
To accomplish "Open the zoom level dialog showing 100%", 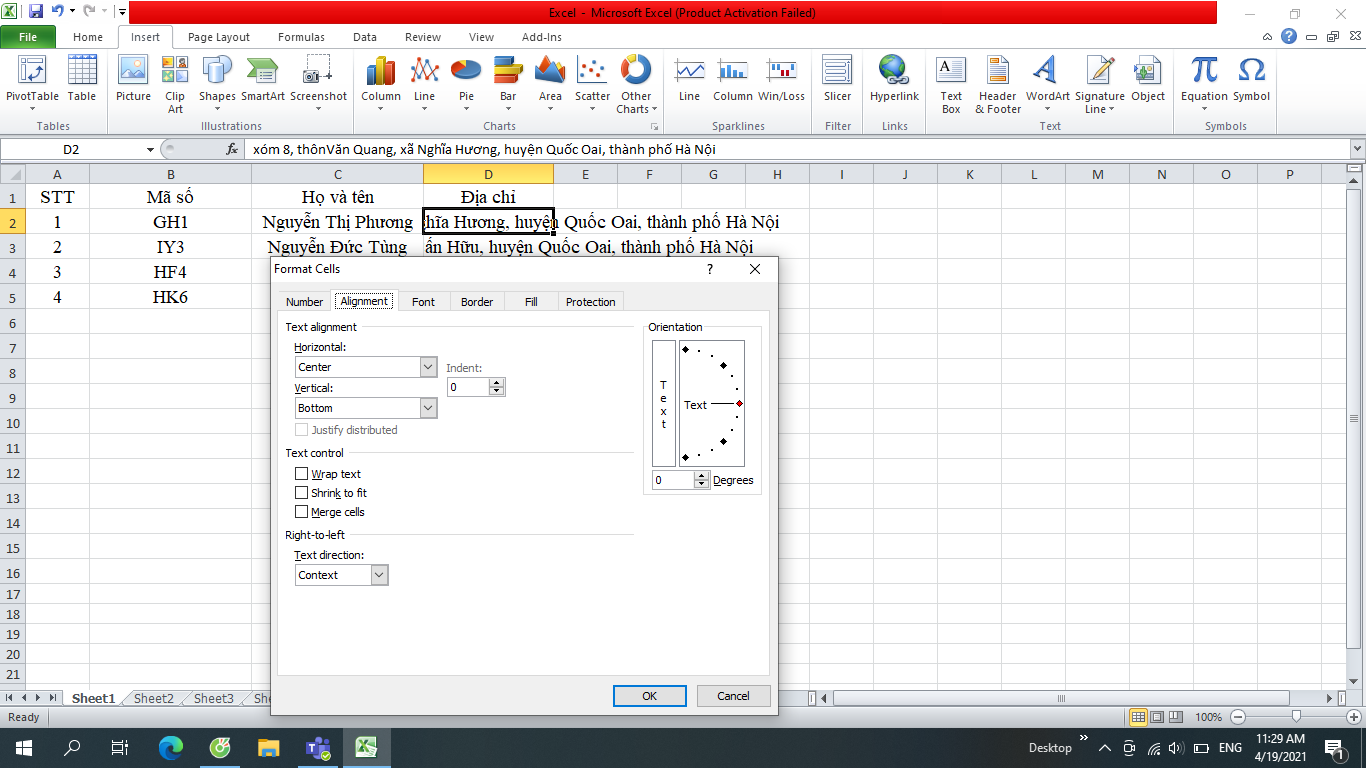I will 1208,717.
